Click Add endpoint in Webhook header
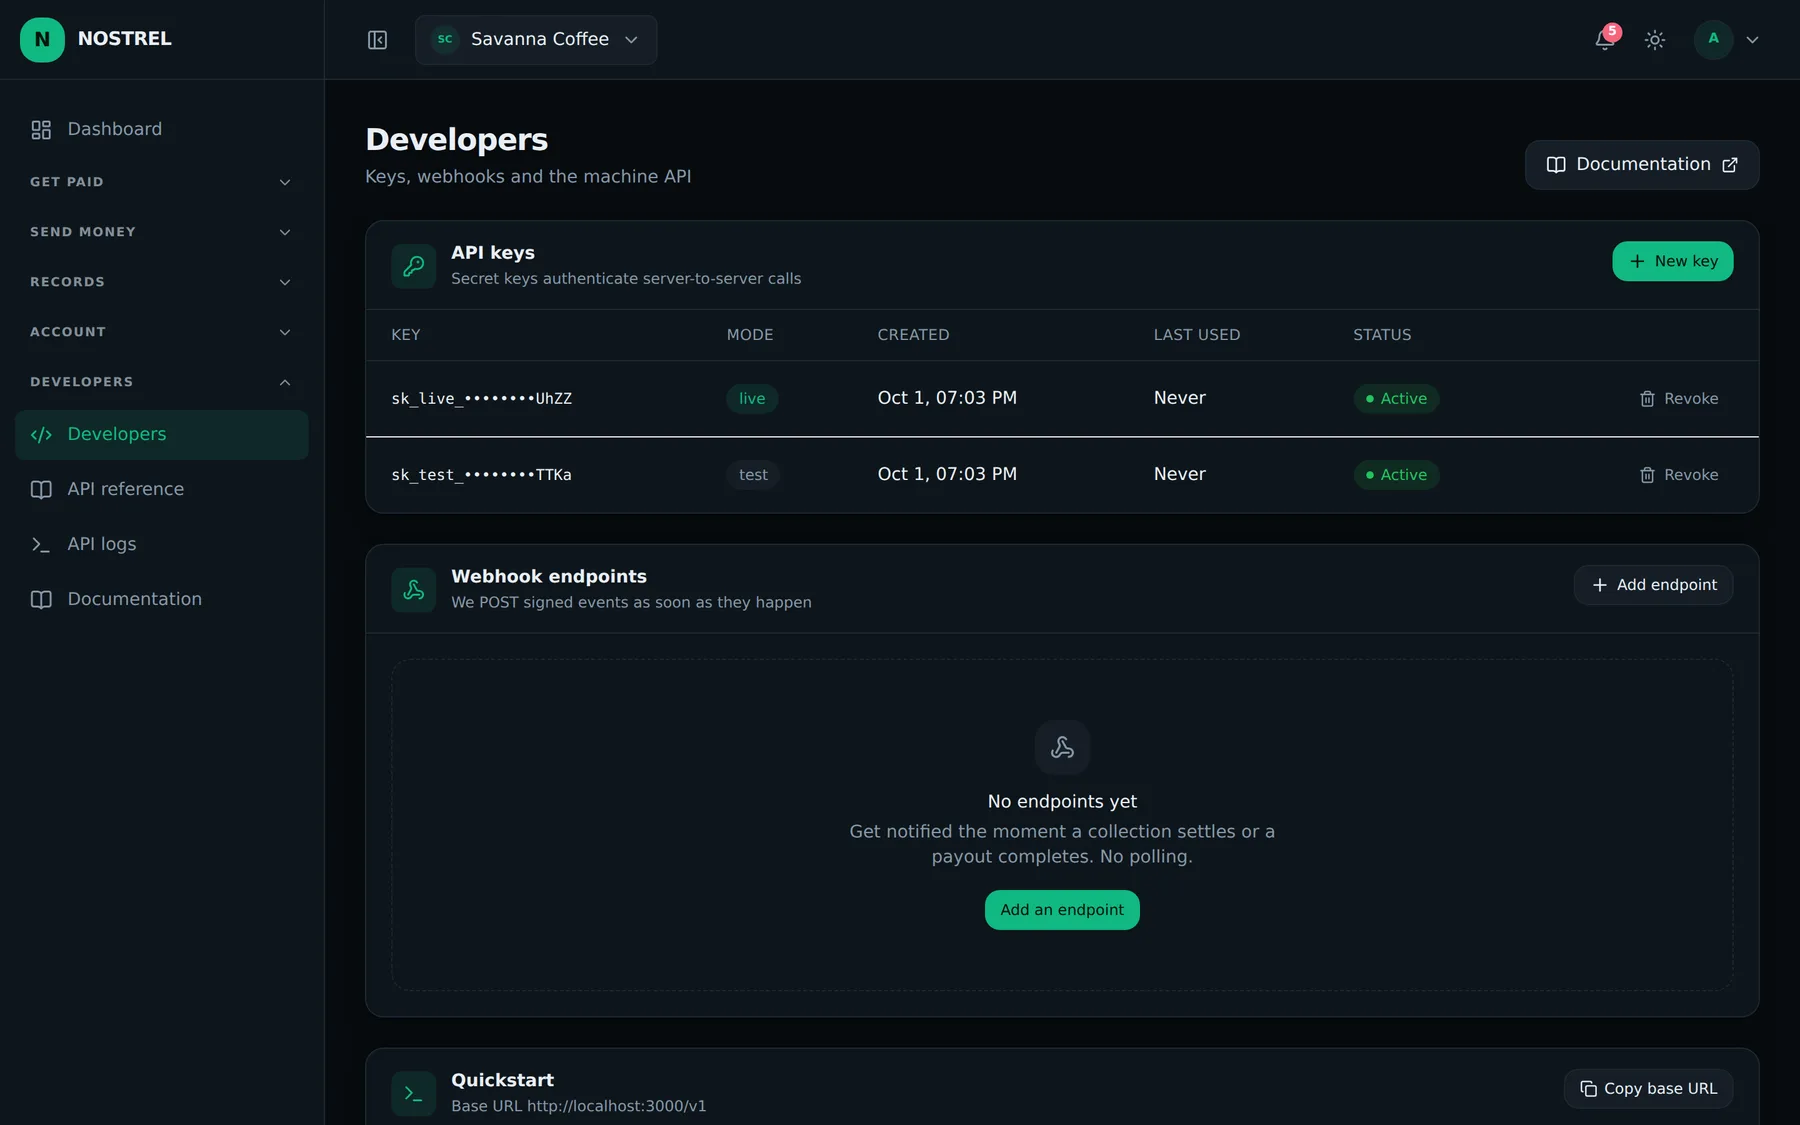 (1654, 585)
